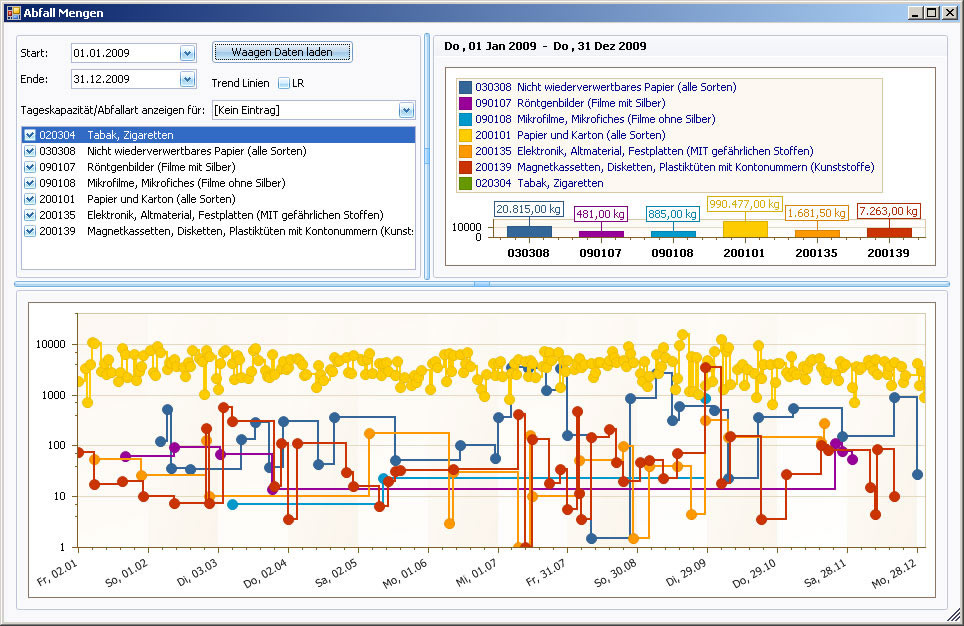Uncheck the 200101 Papier und Karton checkbox
The width and height of the screenshot is (964, 626).
click(x=30, y=199)
